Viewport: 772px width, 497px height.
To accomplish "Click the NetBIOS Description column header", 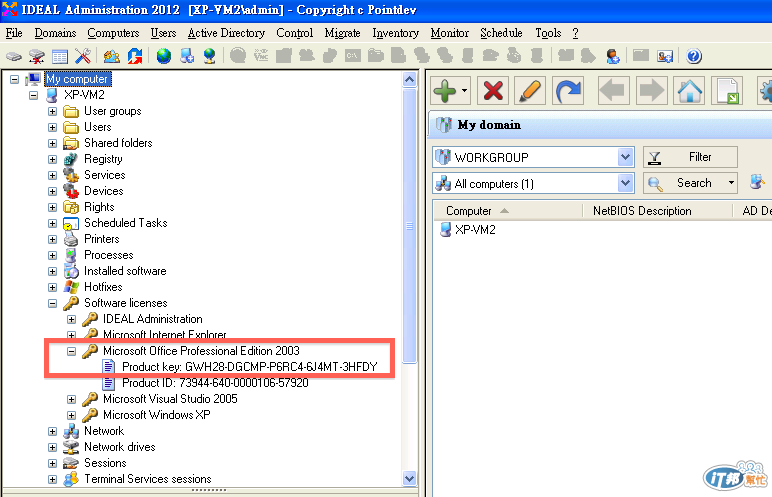I will 657,211.
